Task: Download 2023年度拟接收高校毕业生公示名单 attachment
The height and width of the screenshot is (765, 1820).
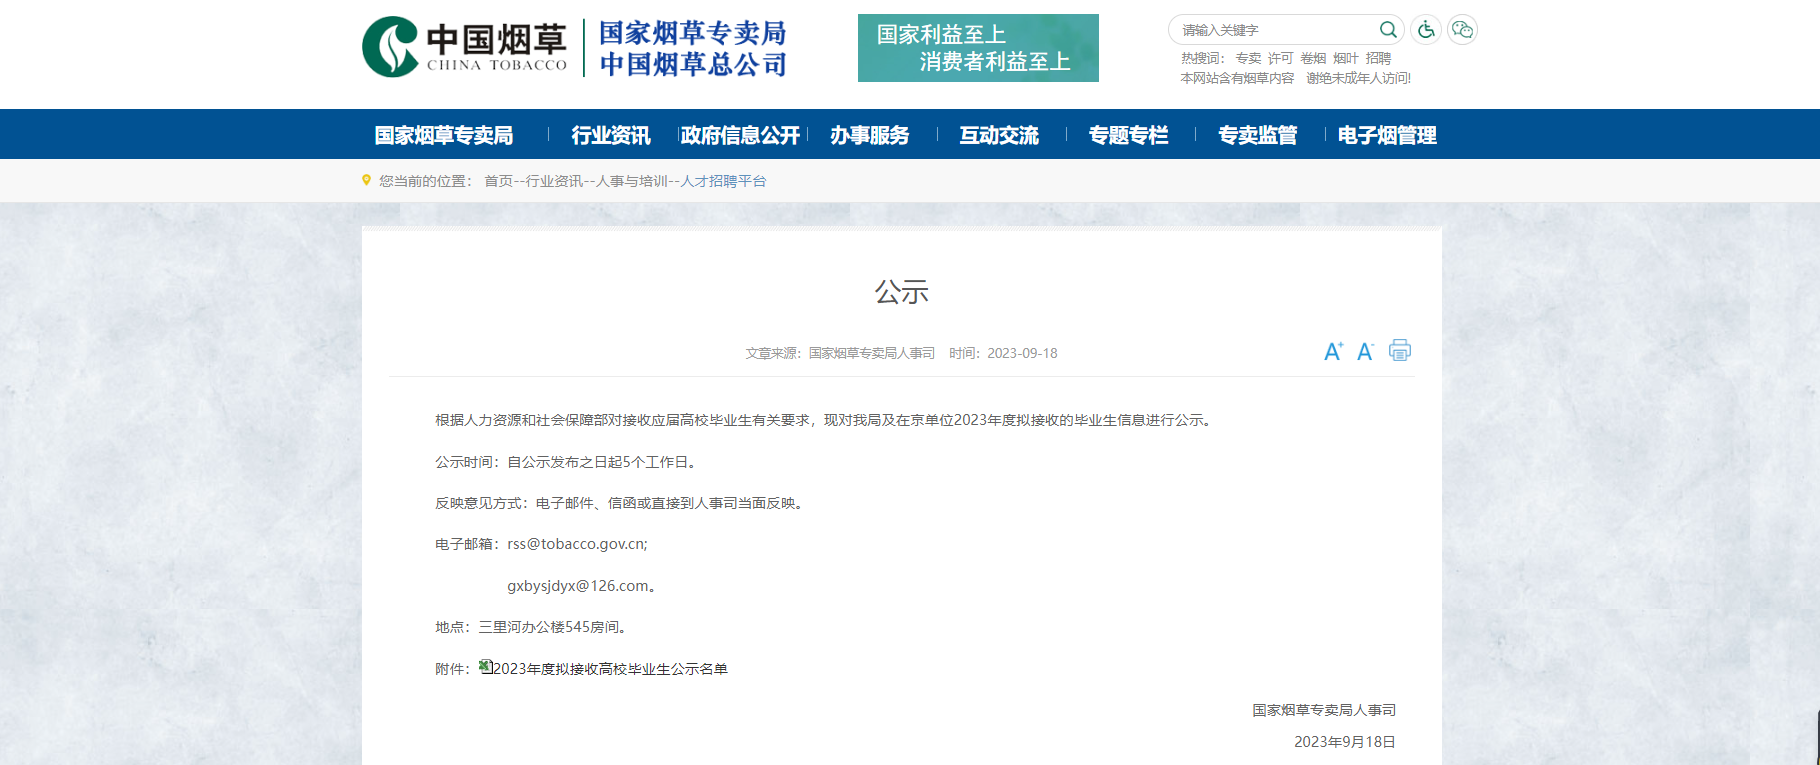Action: point(610,669)
